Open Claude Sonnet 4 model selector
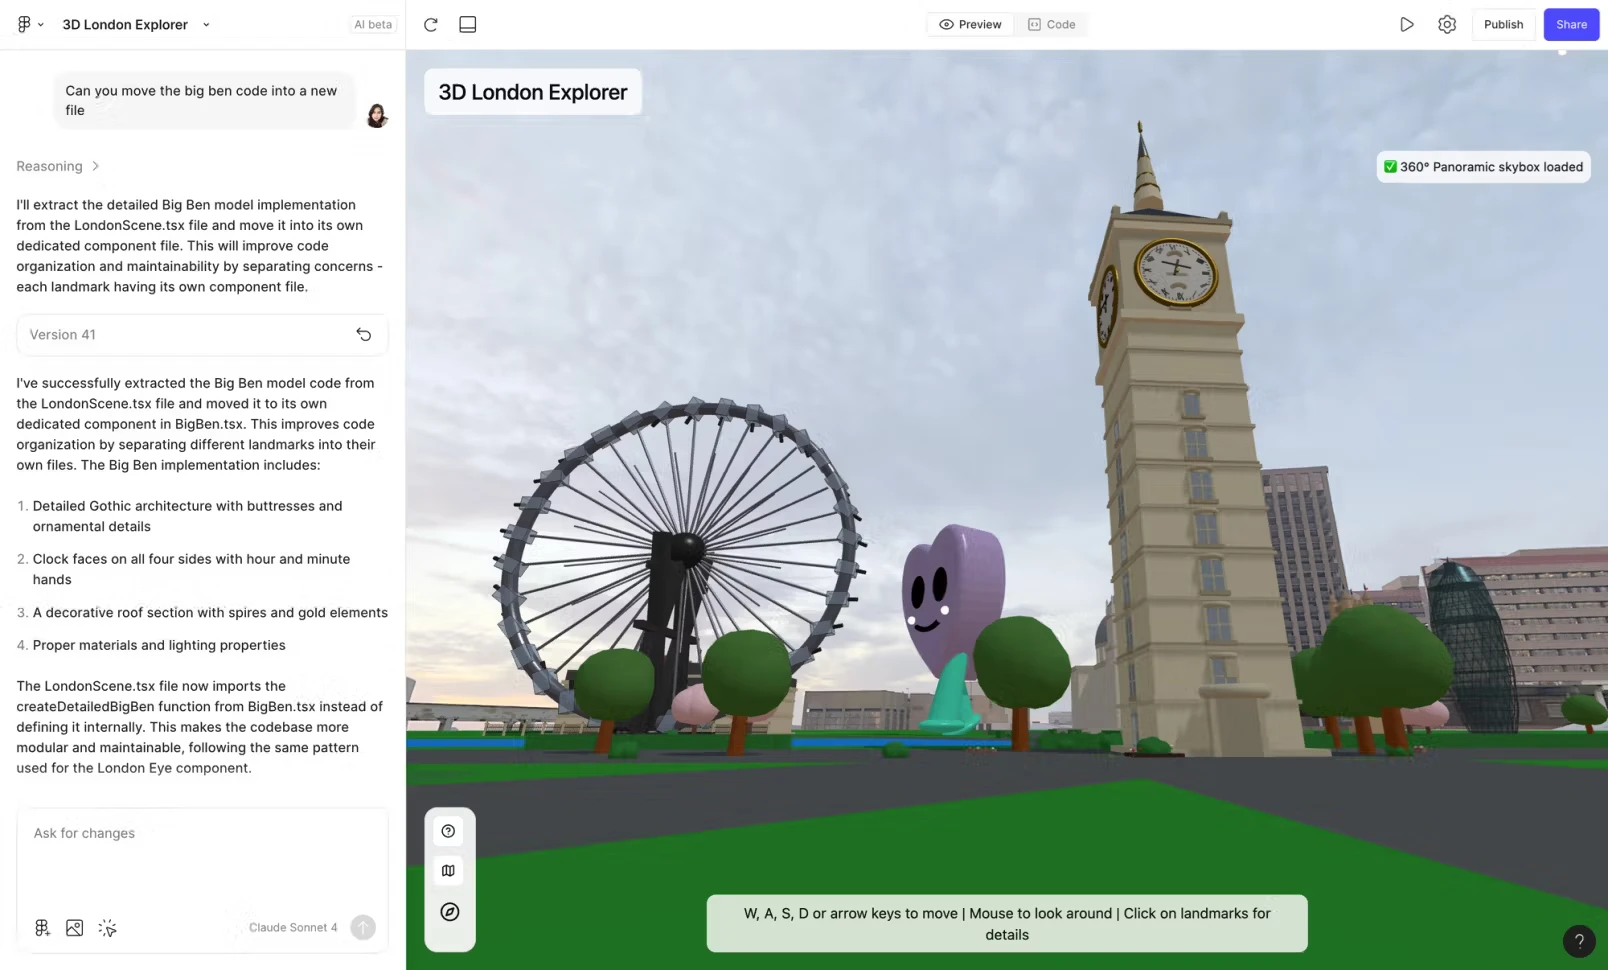 point(293,928)
